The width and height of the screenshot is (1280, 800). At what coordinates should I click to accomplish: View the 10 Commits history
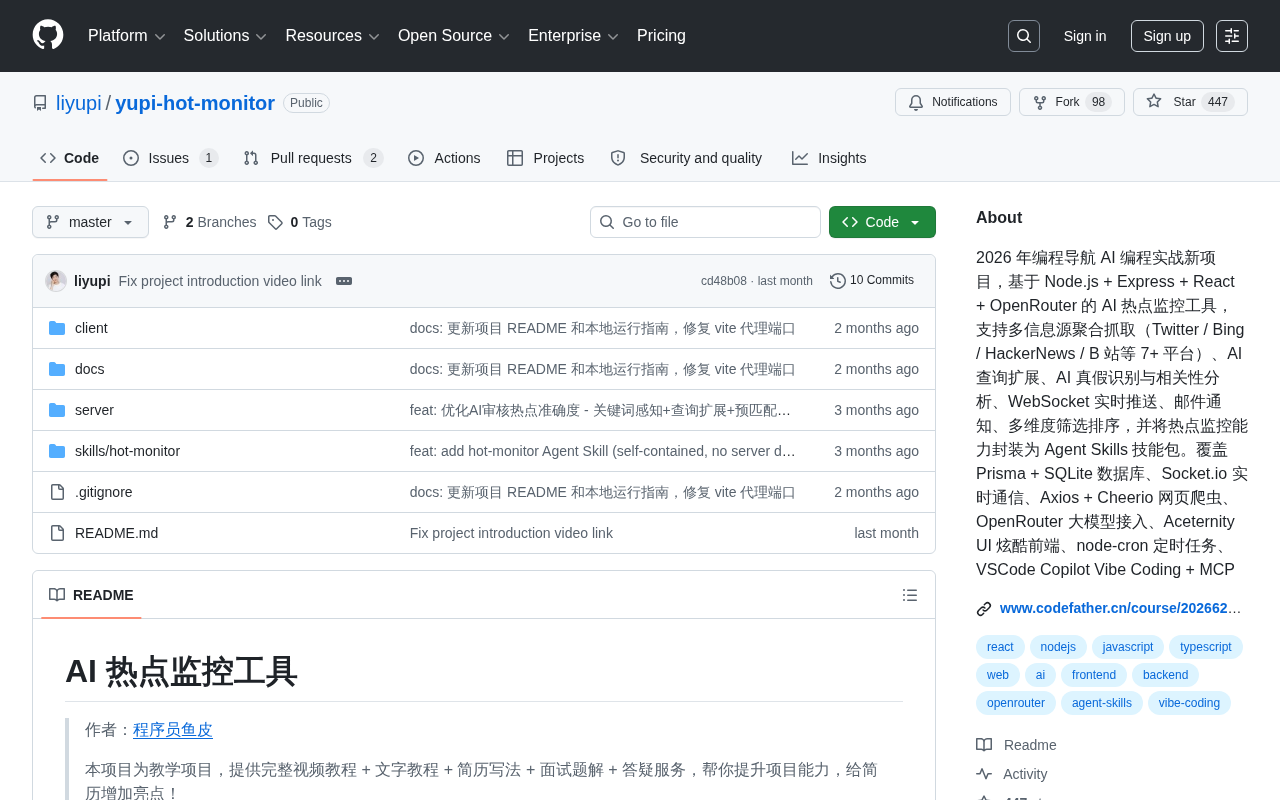872,281
